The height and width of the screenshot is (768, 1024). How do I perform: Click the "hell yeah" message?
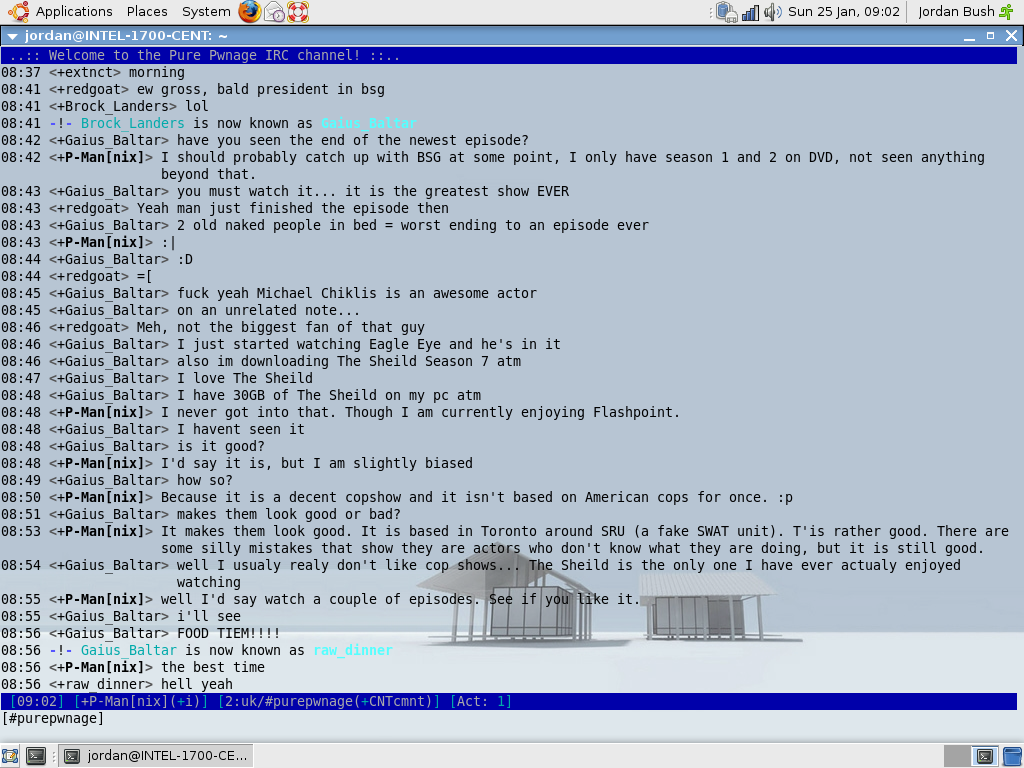point(197,684)
